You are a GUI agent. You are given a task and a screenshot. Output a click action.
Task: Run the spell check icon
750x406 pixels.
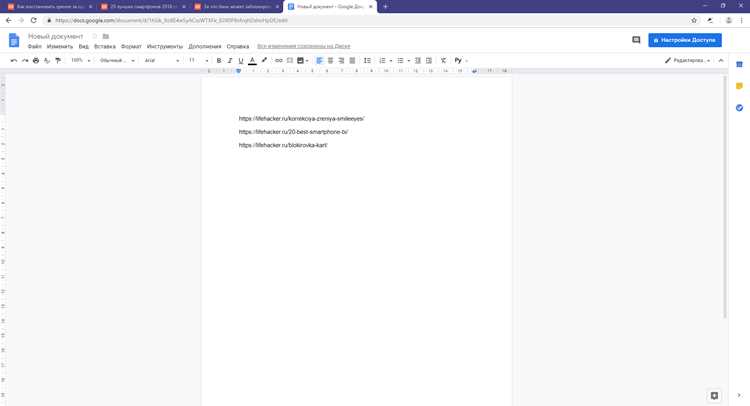[47, 61]
